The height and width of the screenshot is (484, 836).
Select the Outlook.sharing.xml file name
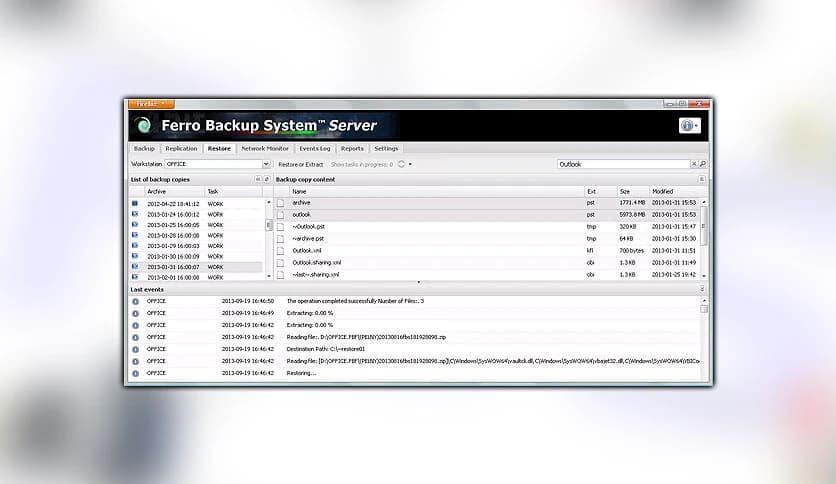click(317, 263)
